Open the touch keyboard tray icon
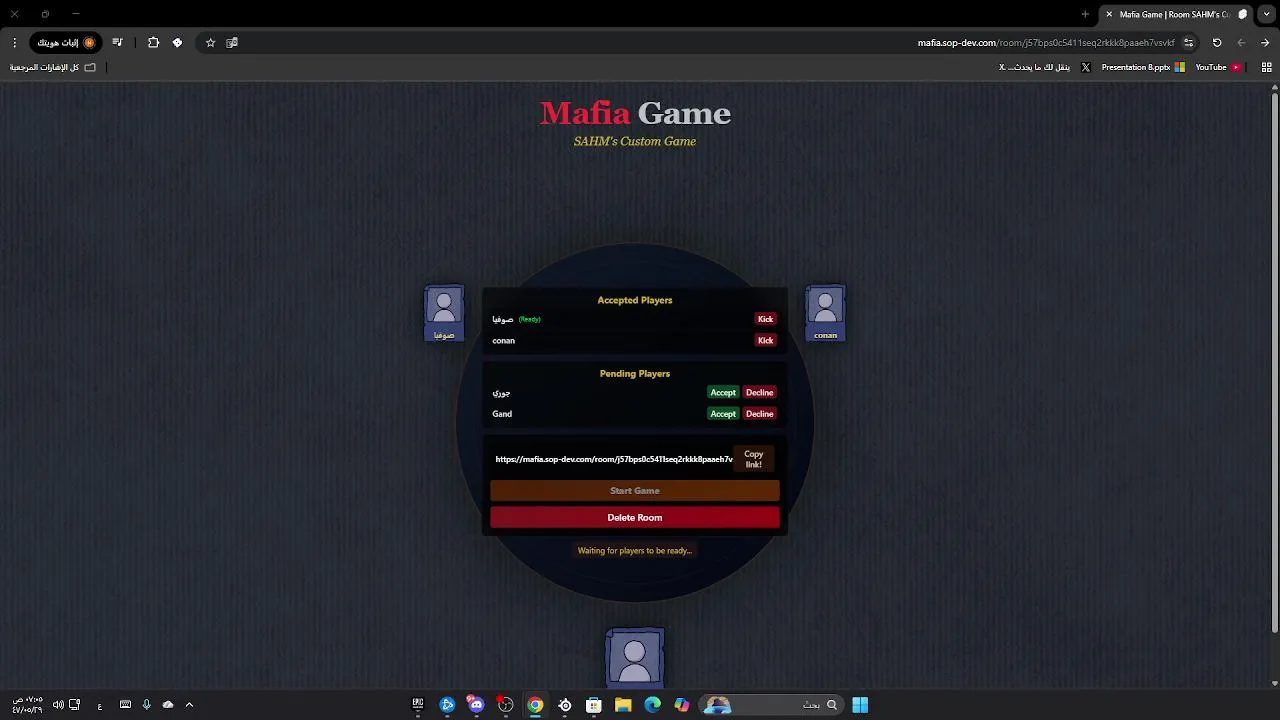The height and width of the screenshot is (720, 1280). click(x=125, y=705)
